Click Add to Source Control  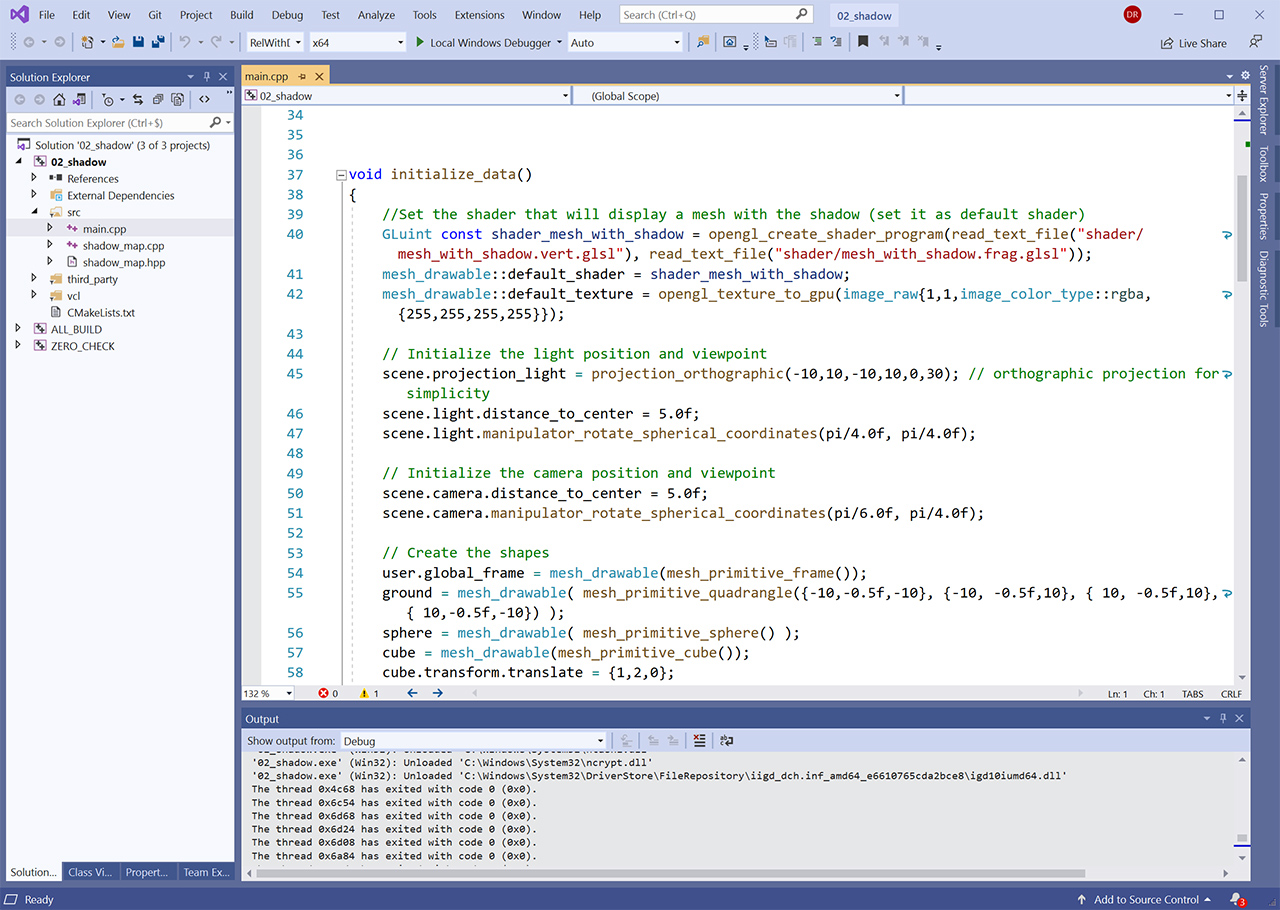click(1145, 899)
